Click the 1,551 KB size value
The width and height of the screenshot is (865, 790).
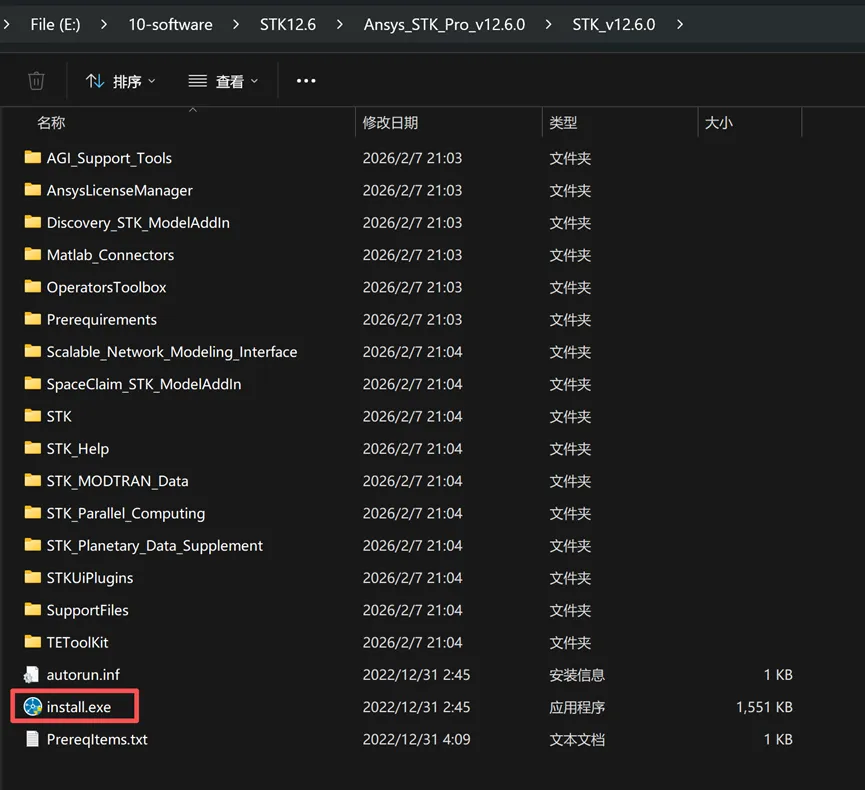tap(764, 707)
